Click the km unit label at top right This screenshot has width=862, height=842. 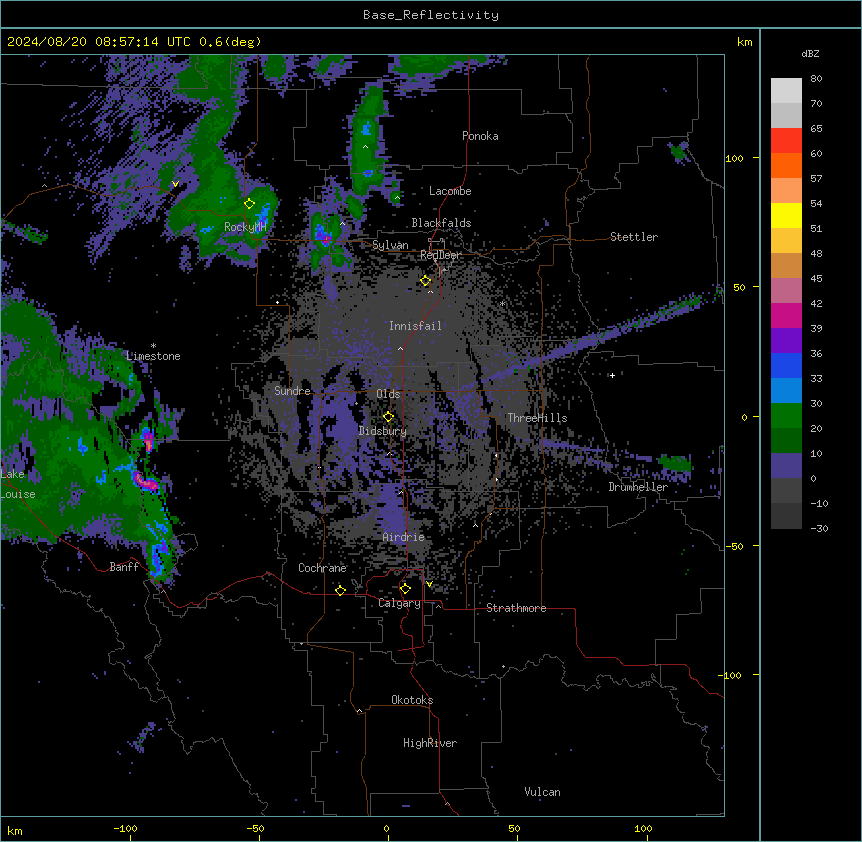(744, 42)
